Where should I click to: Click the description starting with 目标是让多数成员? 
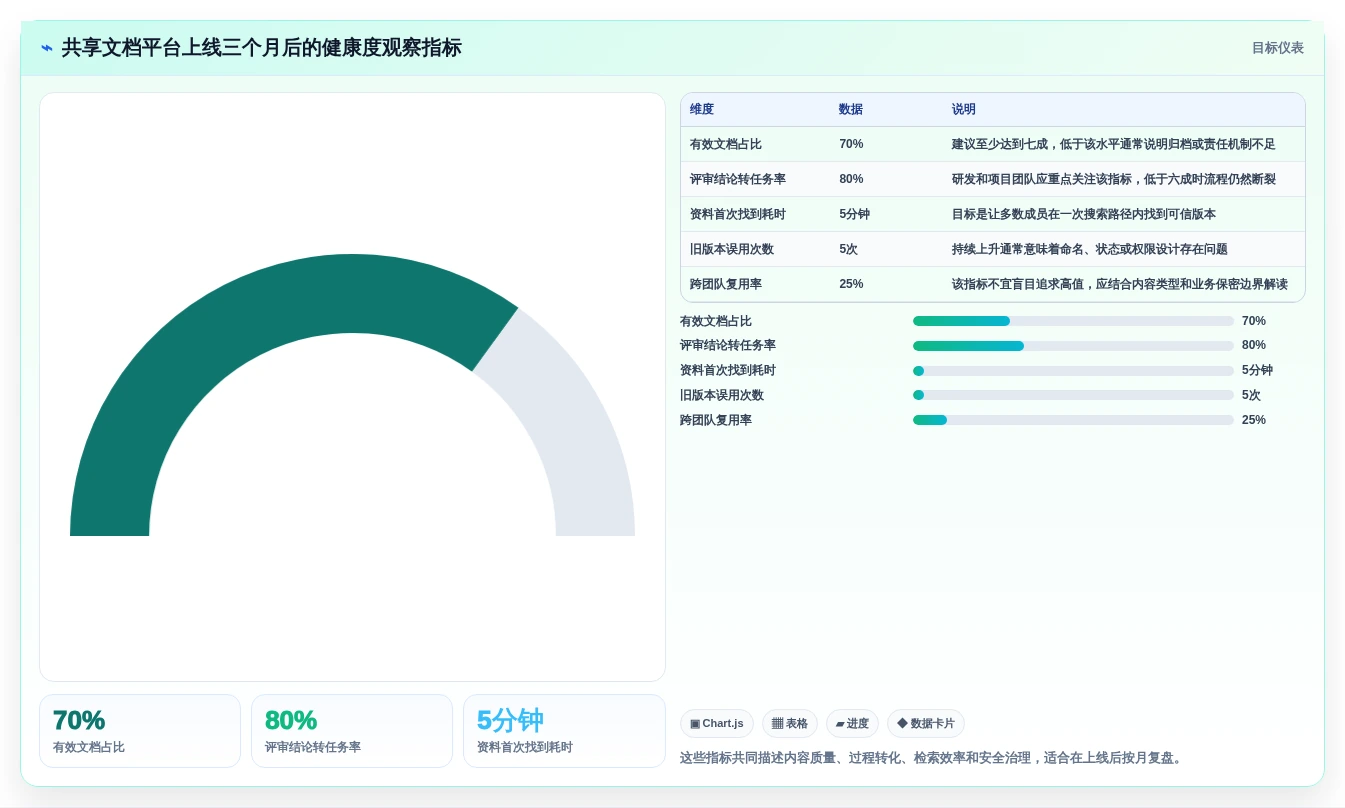click(1084, 214)
